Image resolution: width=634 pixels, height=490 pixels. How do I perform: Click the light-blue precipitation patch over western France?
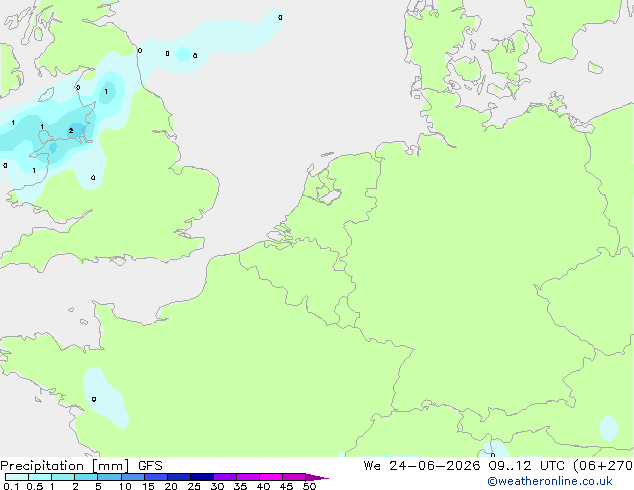click(x=104, y=398)
